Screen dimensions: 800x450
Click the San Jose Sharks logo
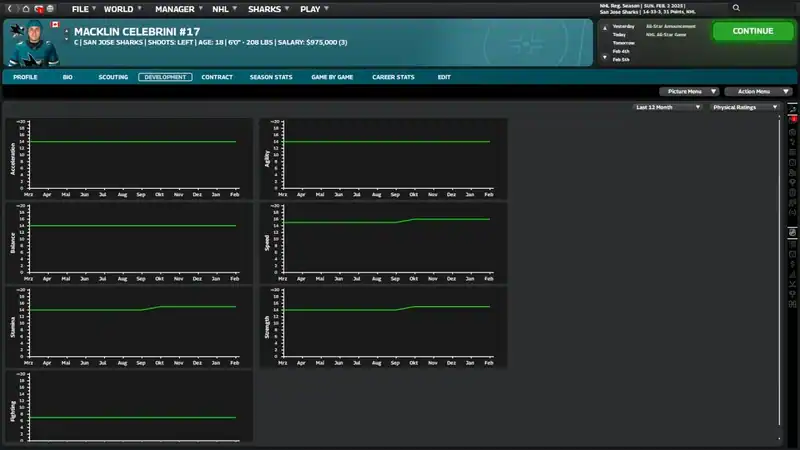(17, 31)
